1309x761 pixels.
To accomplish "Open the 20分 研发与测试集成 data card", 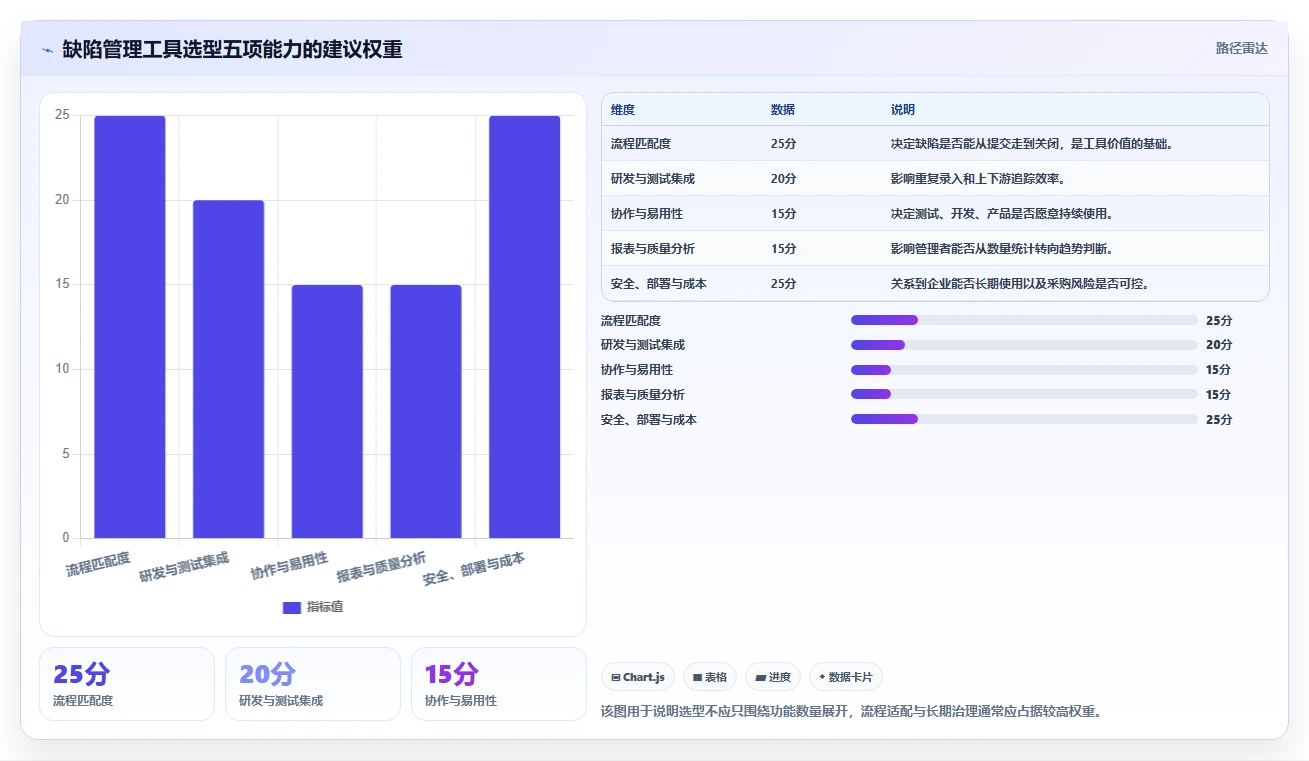I will pos(313,684).
